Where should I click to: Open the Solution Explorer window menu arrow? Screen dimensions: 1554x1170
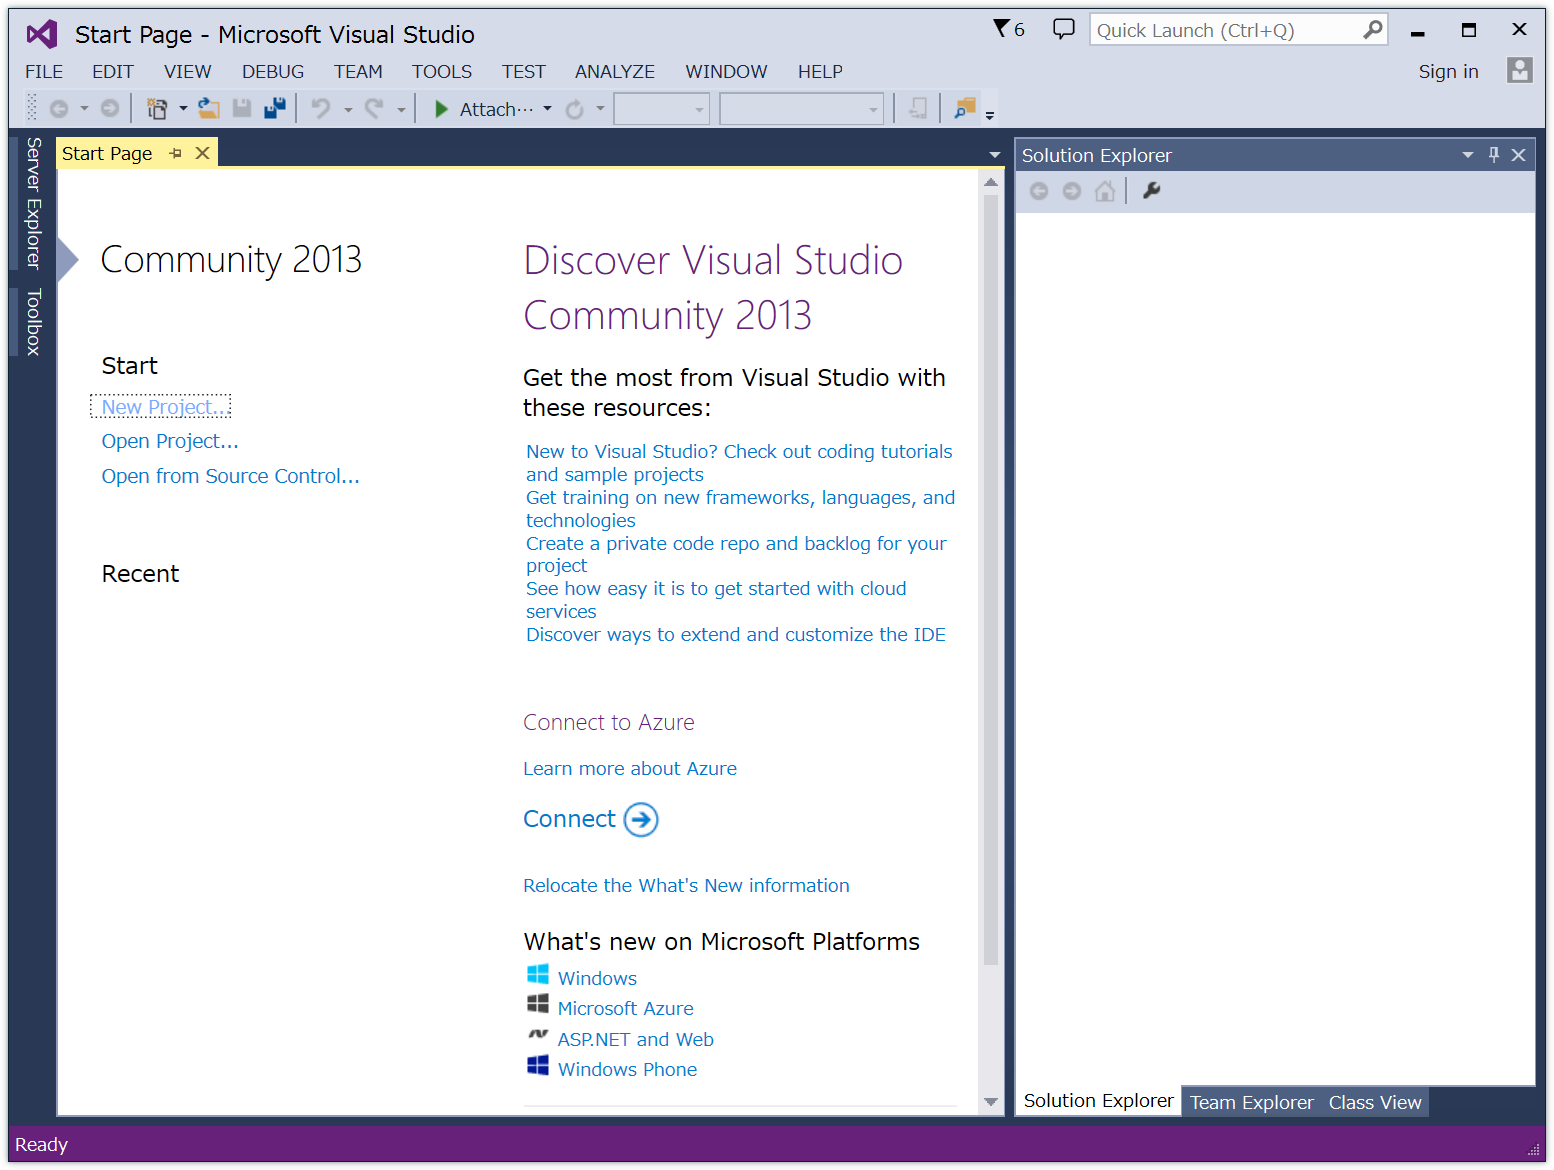[1468, 155]
